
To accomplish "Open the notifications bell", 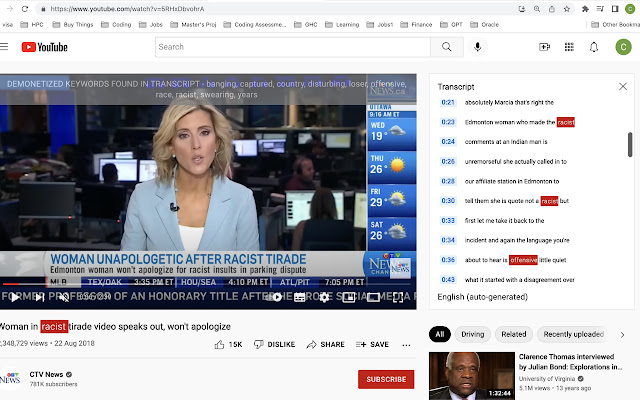I will [594, 47].
